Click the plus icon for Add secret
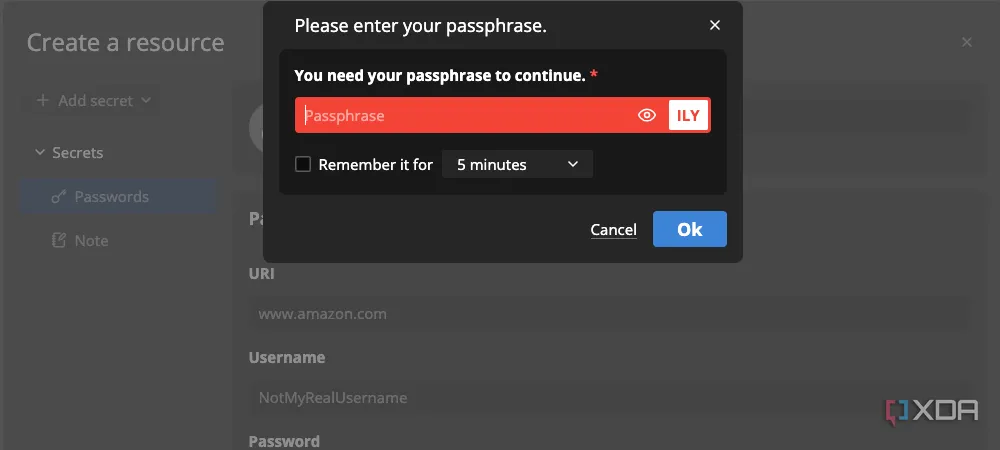 click(42, 101)
